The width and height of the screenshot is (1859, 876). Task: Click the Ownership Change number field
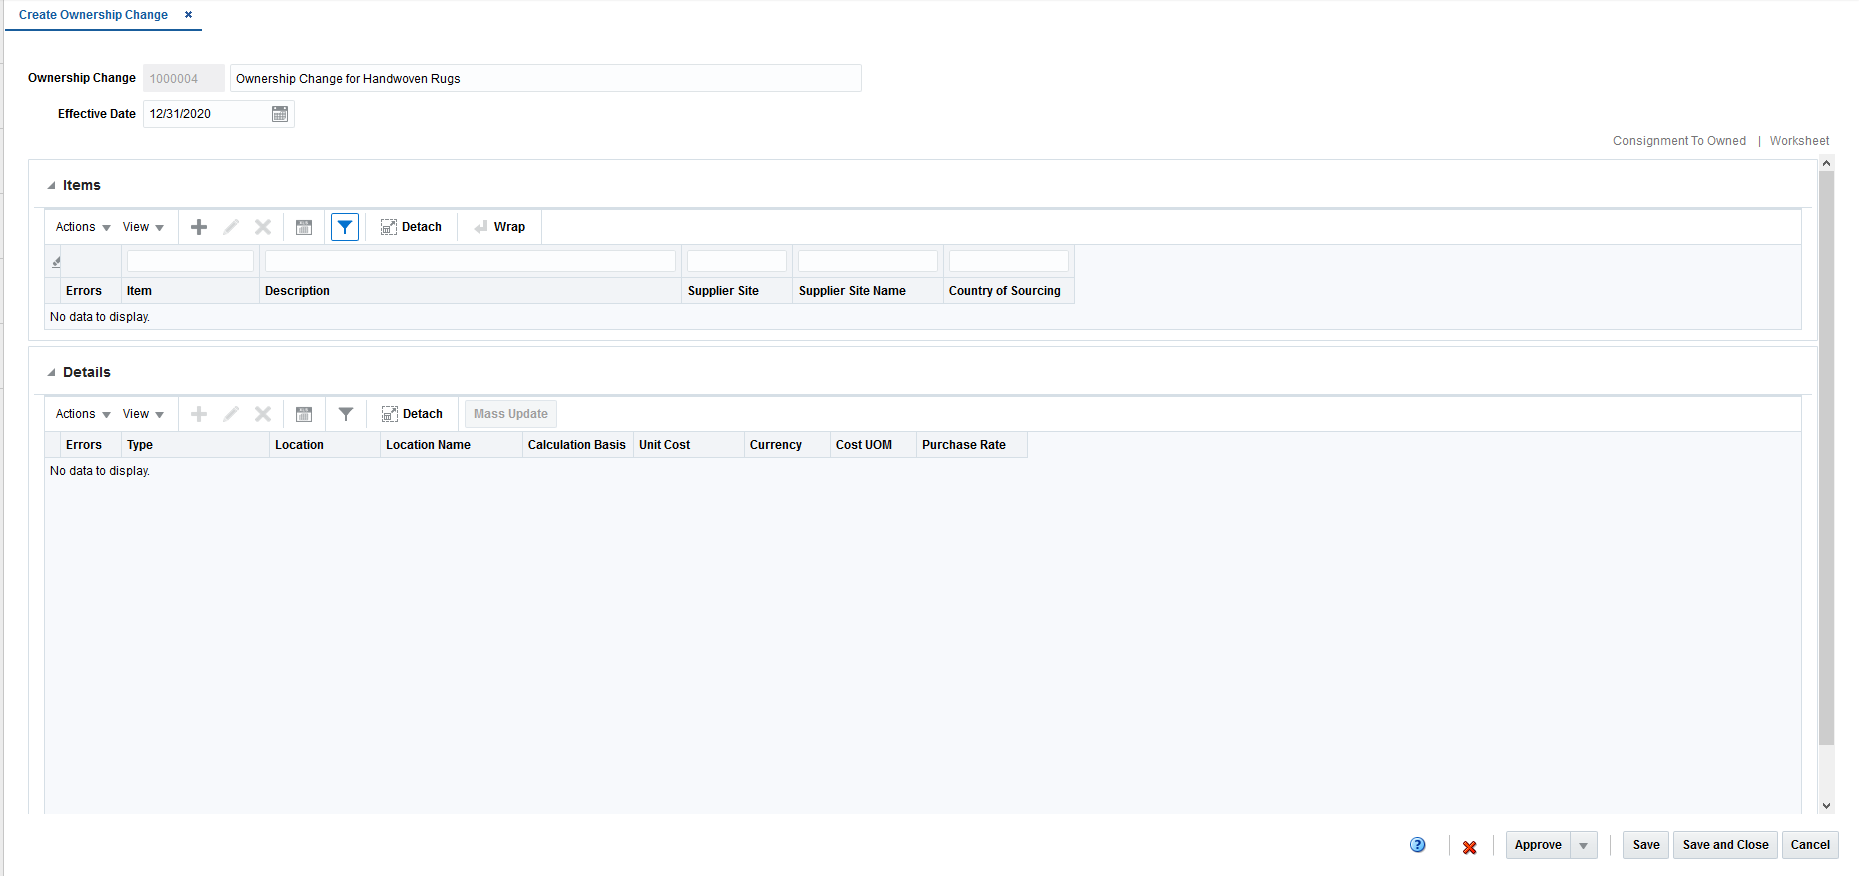183,78
